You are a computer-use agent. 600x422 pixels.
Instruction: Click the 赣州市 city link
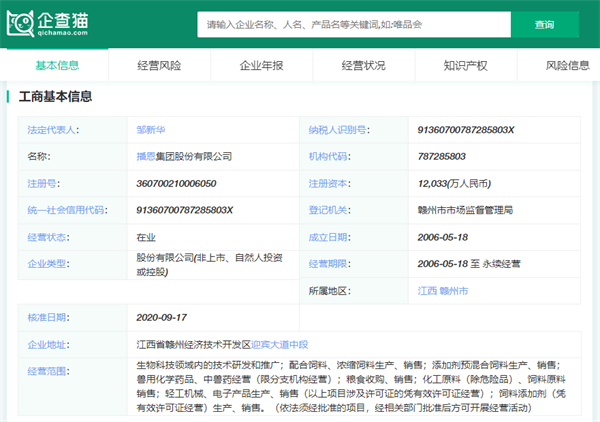coord(454,291)
